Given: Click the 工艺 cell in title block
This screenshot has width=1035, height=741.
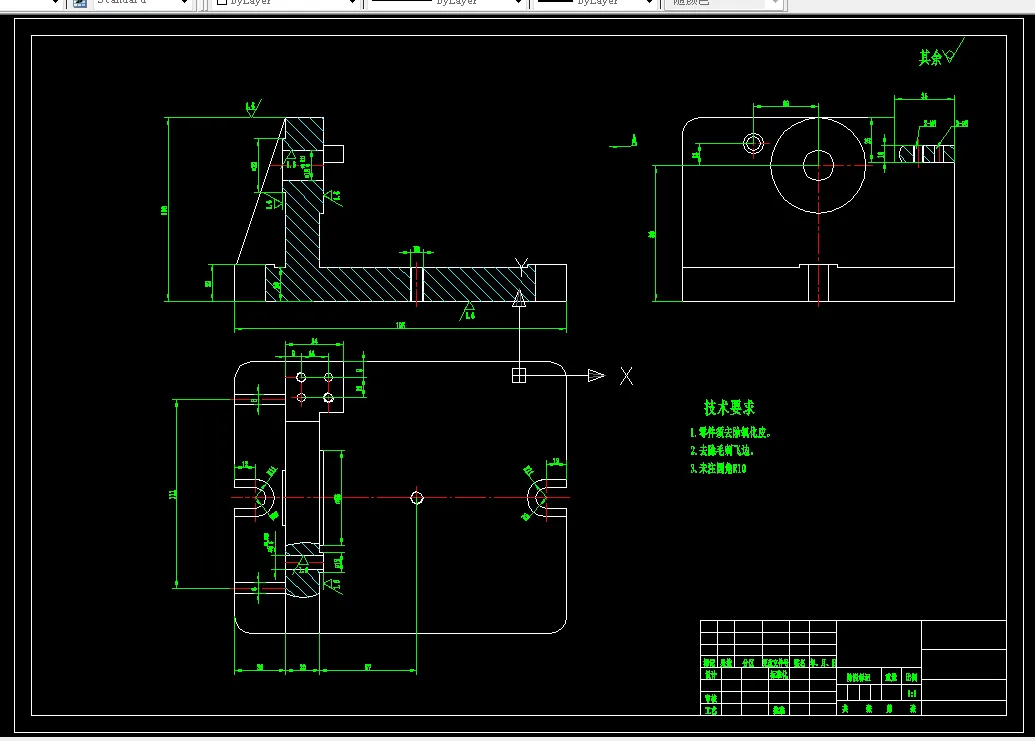Looking at the screenshot, I should 710,711.
